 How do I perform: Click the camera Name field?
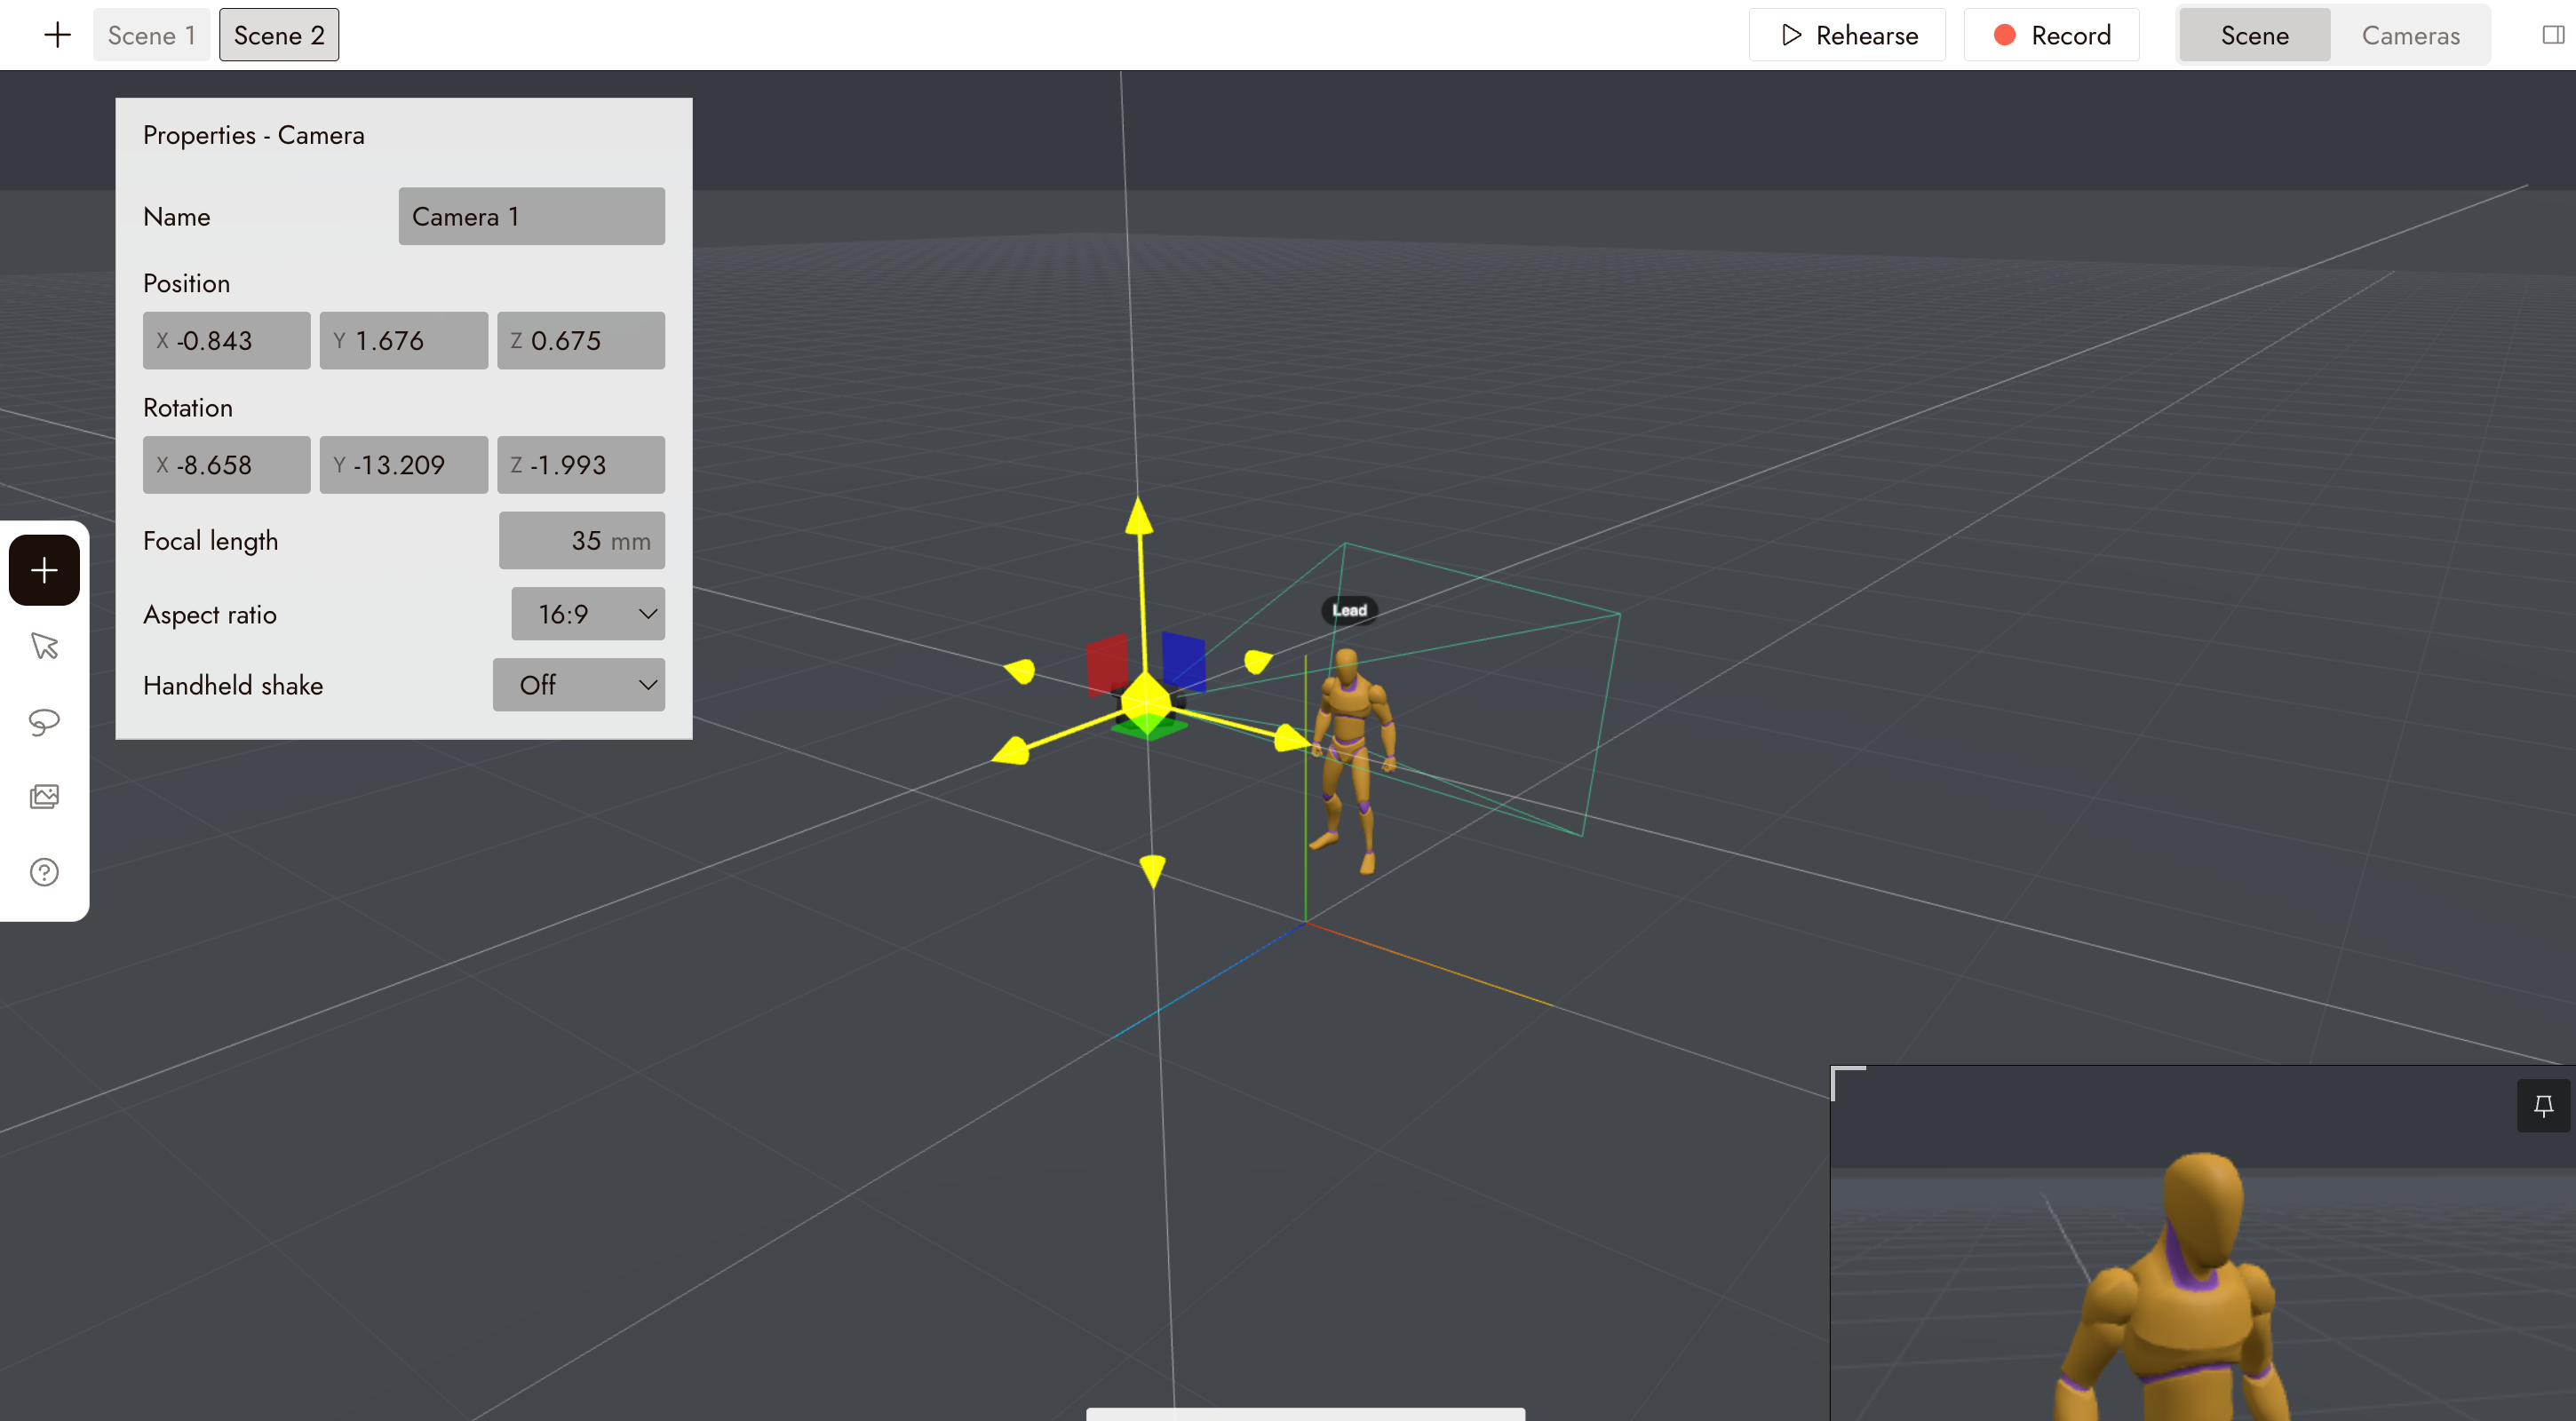tap(532, 216)
